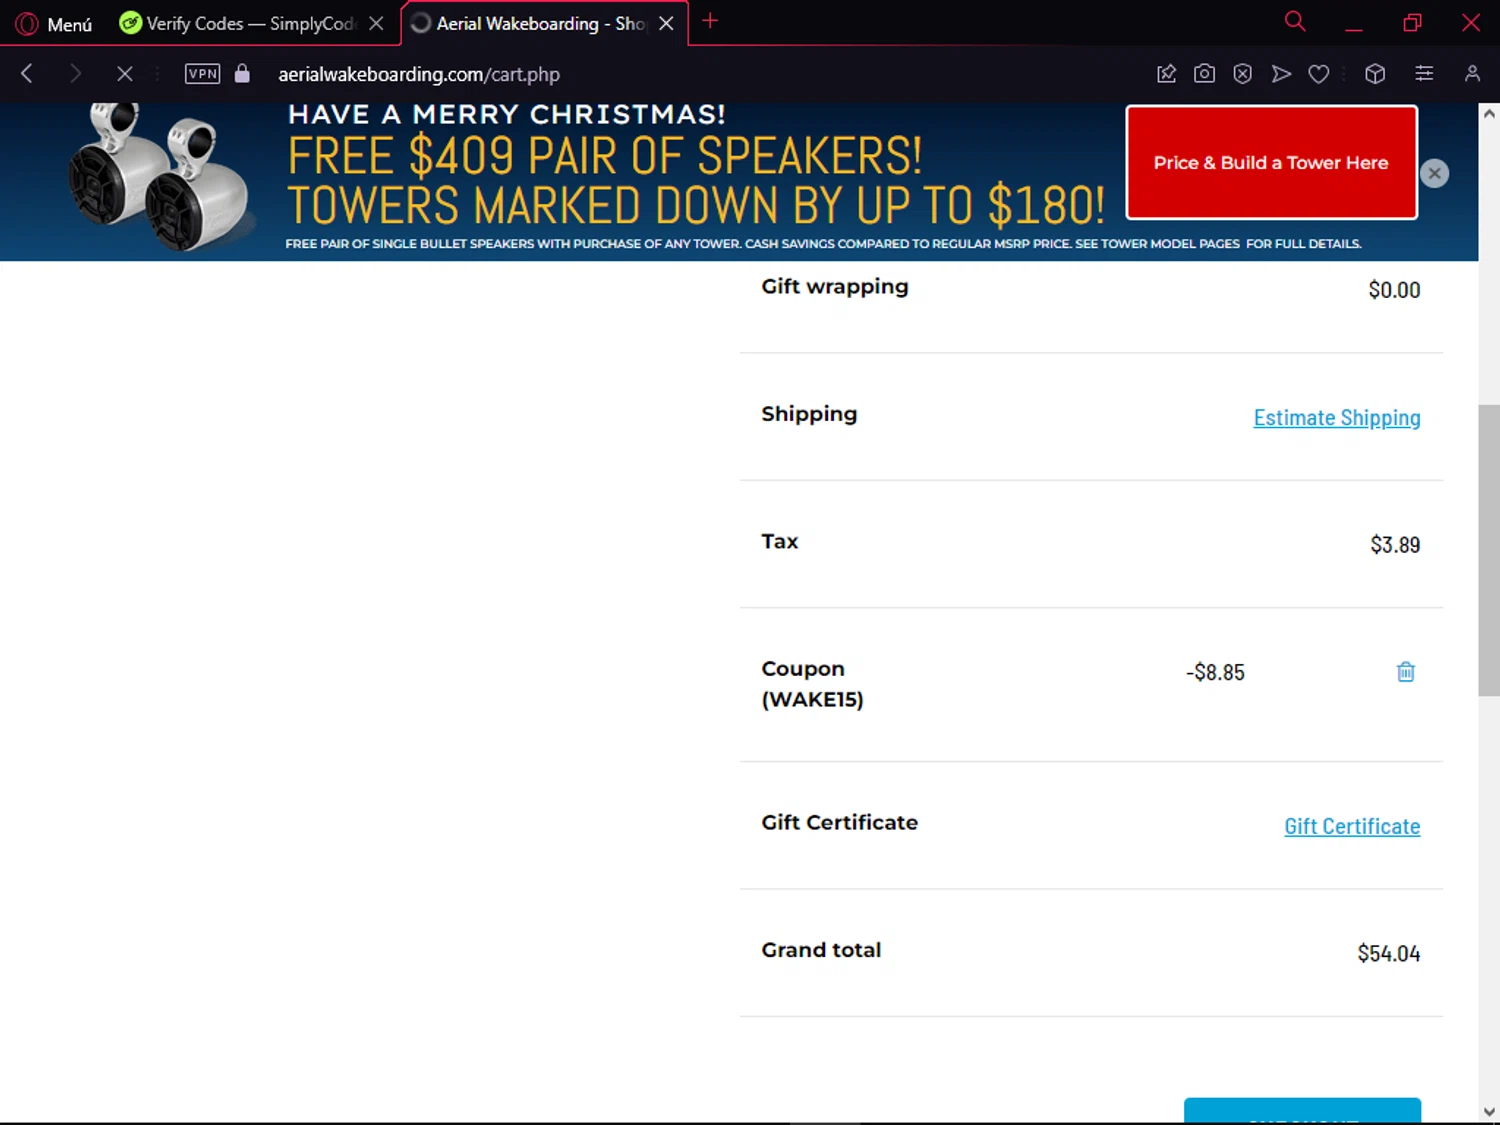Viewport: 1500px width, 1125px height.
Task: Click the send flow arrow icon
Action: [x=1281, y=73]
